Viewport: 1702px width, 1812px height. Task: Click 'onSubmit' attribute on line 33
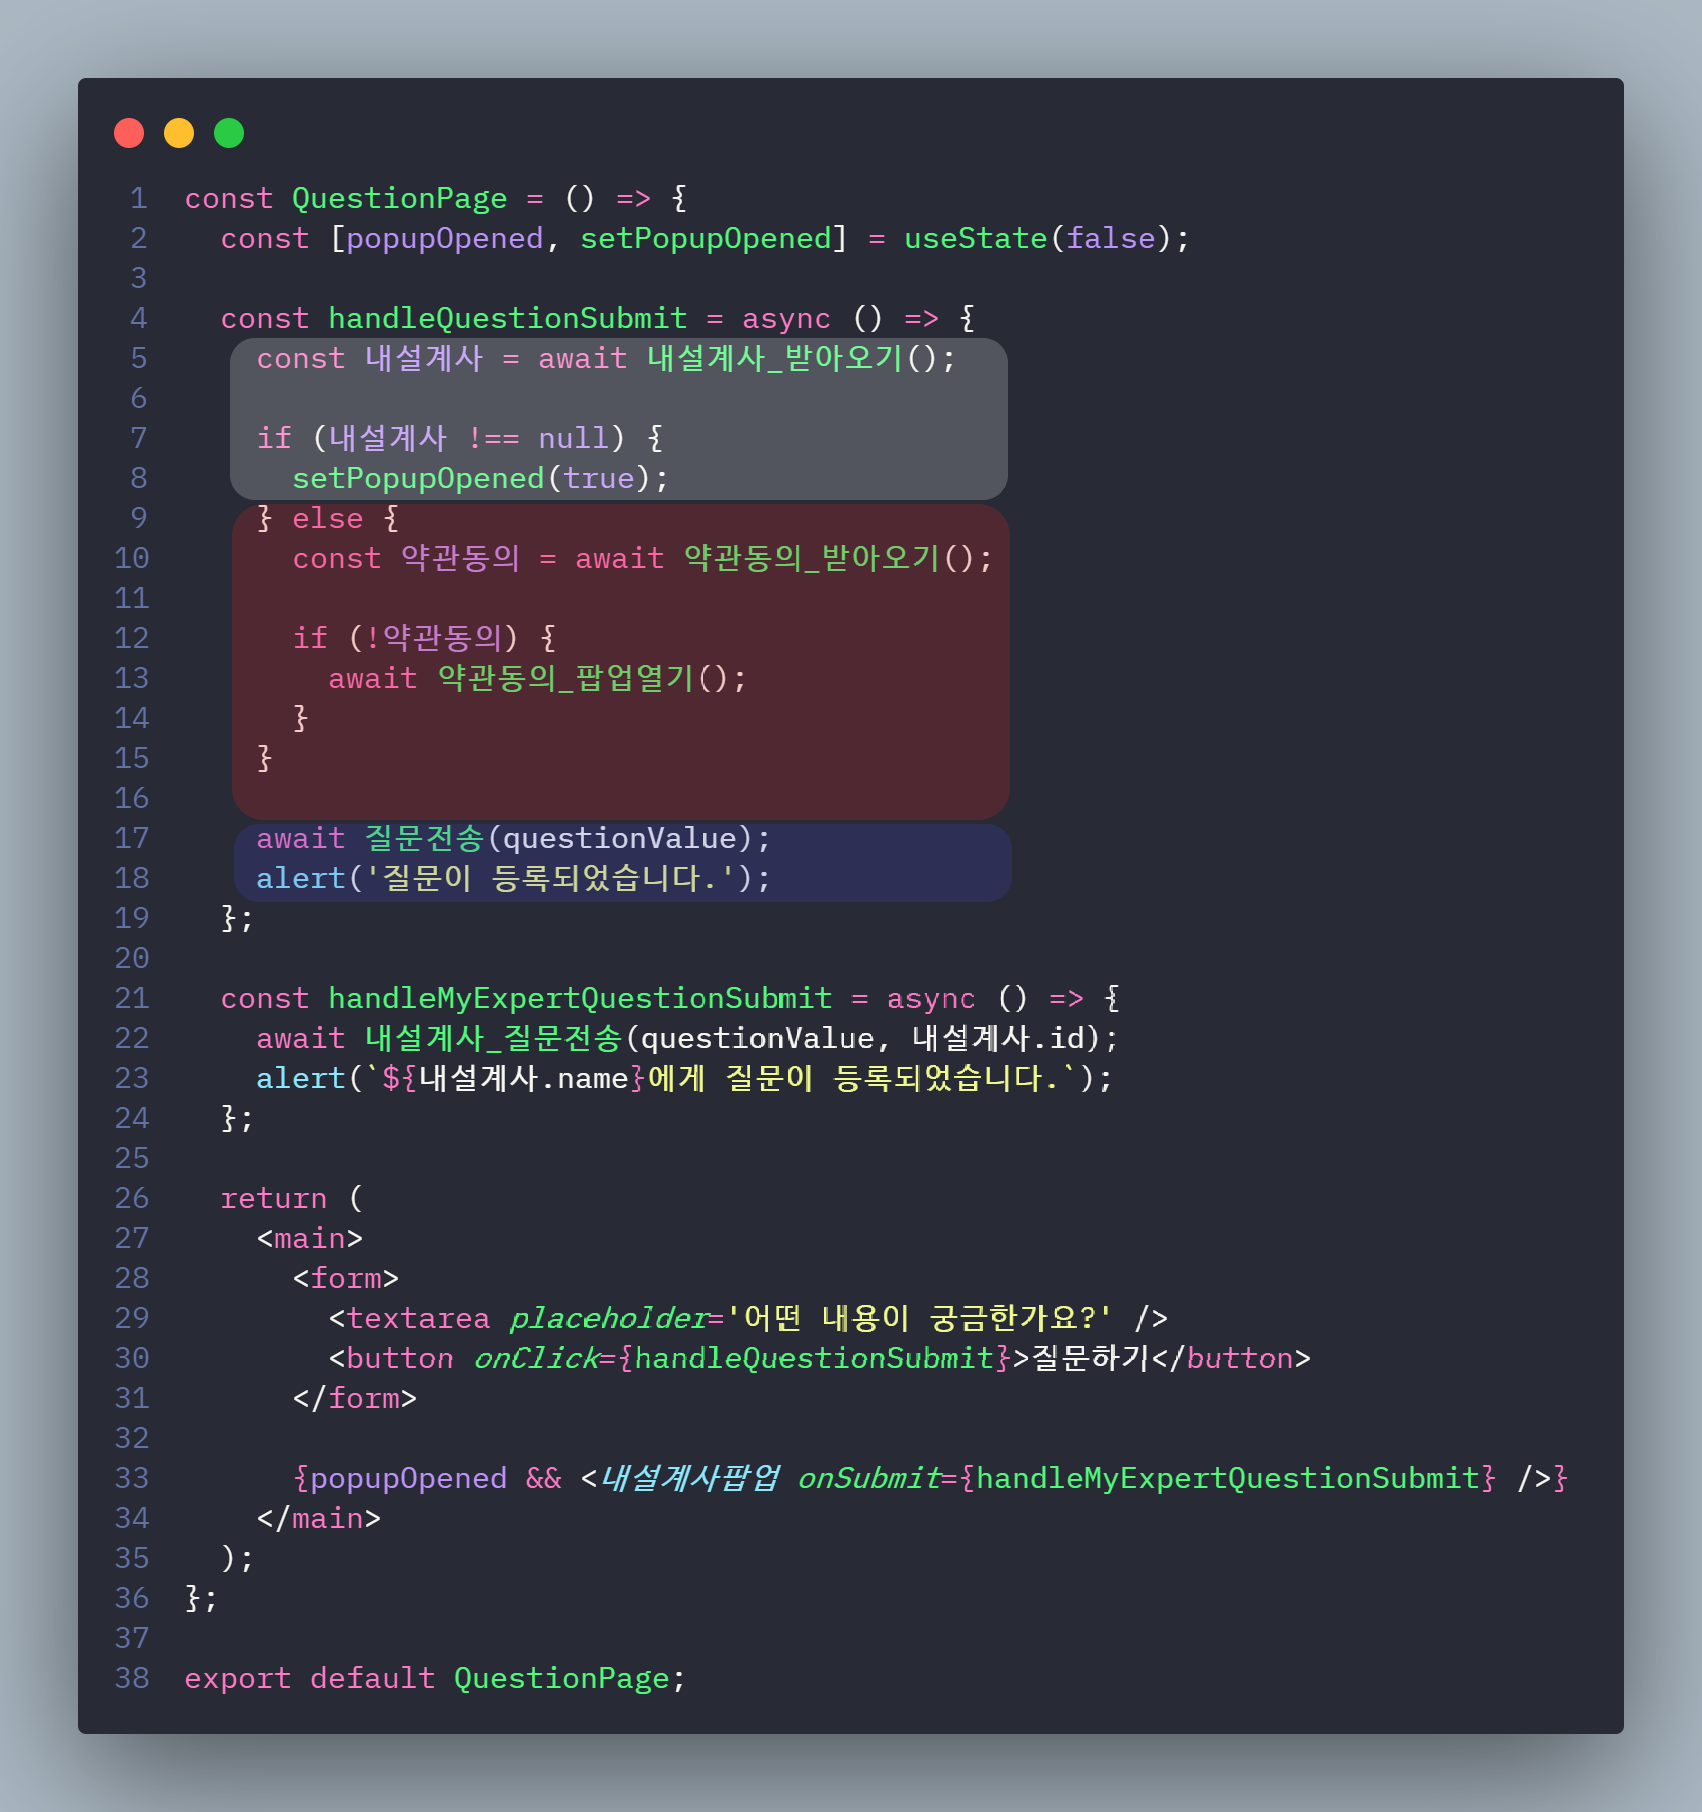tap(869, 1479)
